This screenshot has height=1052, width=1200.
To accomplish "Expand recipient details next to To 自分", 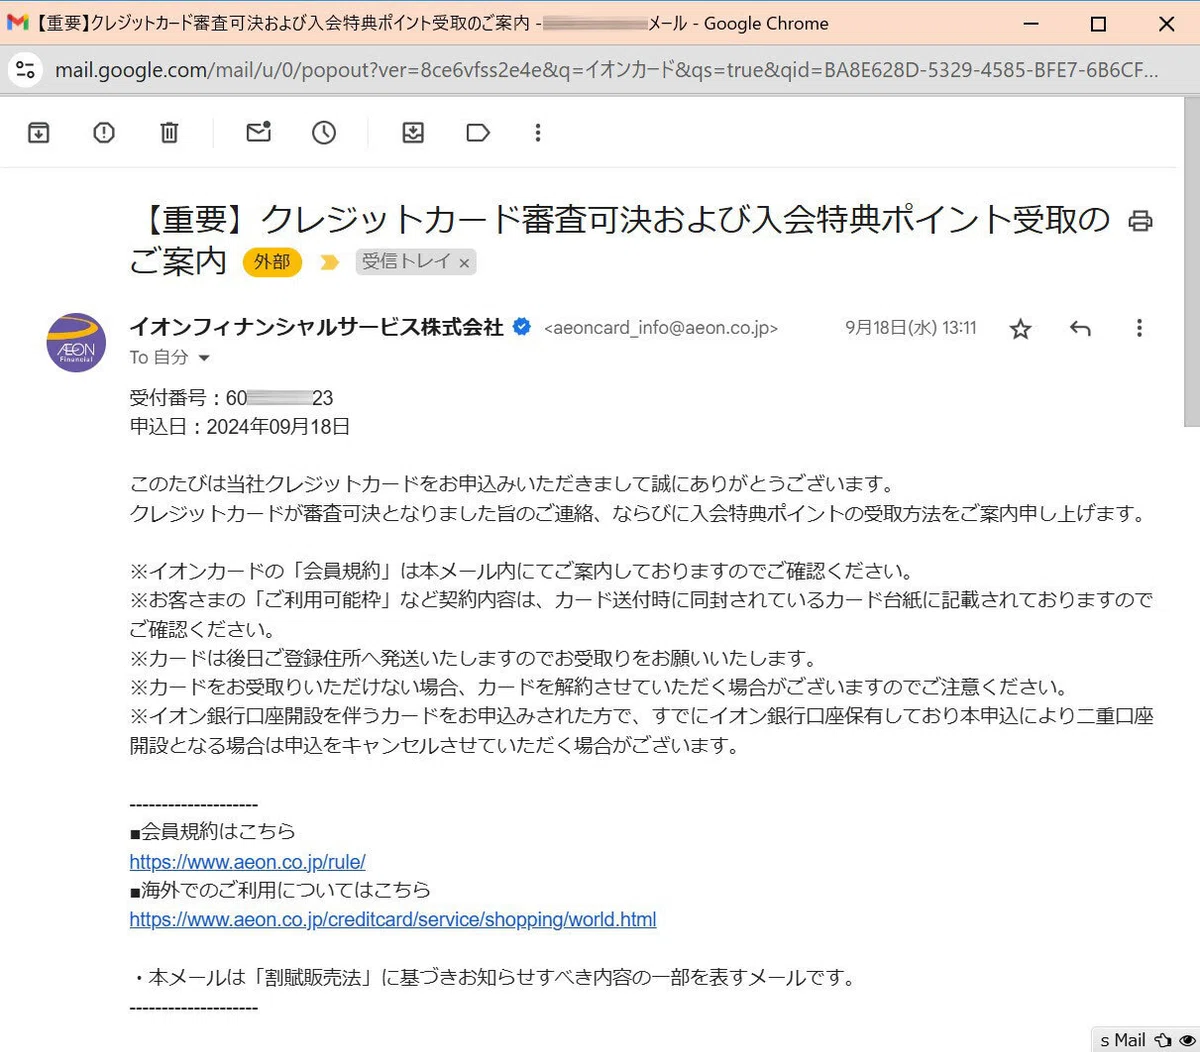I will point(204,358).
